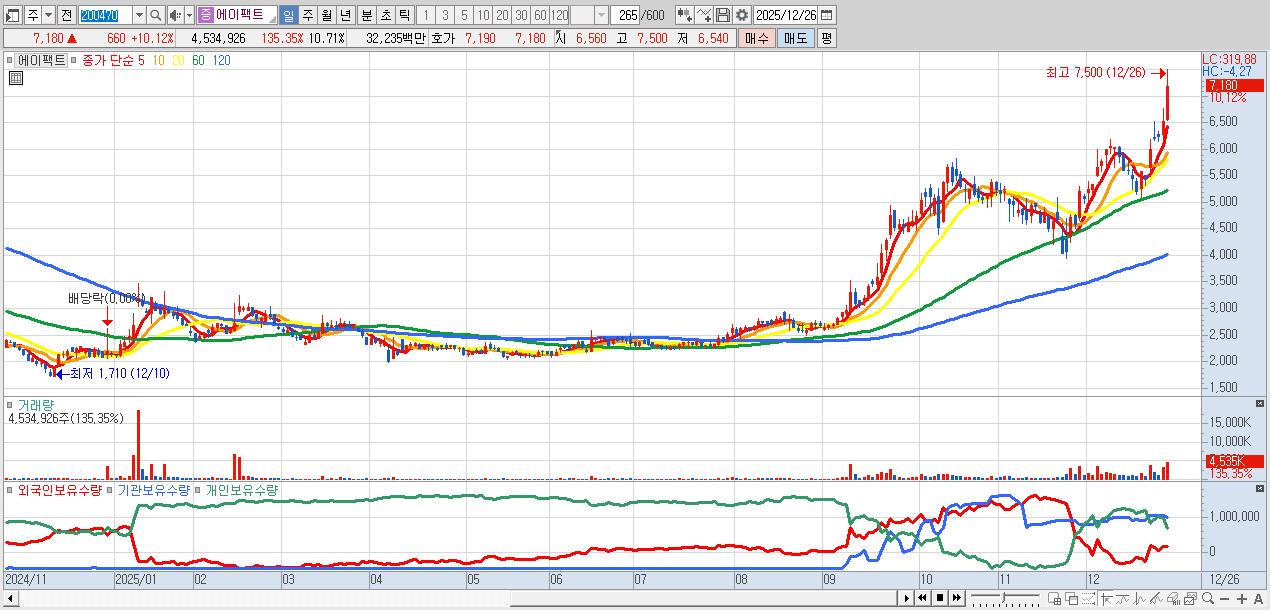Image resolution: width=1270 pixels, height=610 pixels.
Task: Click the minus zoom-out icon at bottom right
Action: 1224,599
